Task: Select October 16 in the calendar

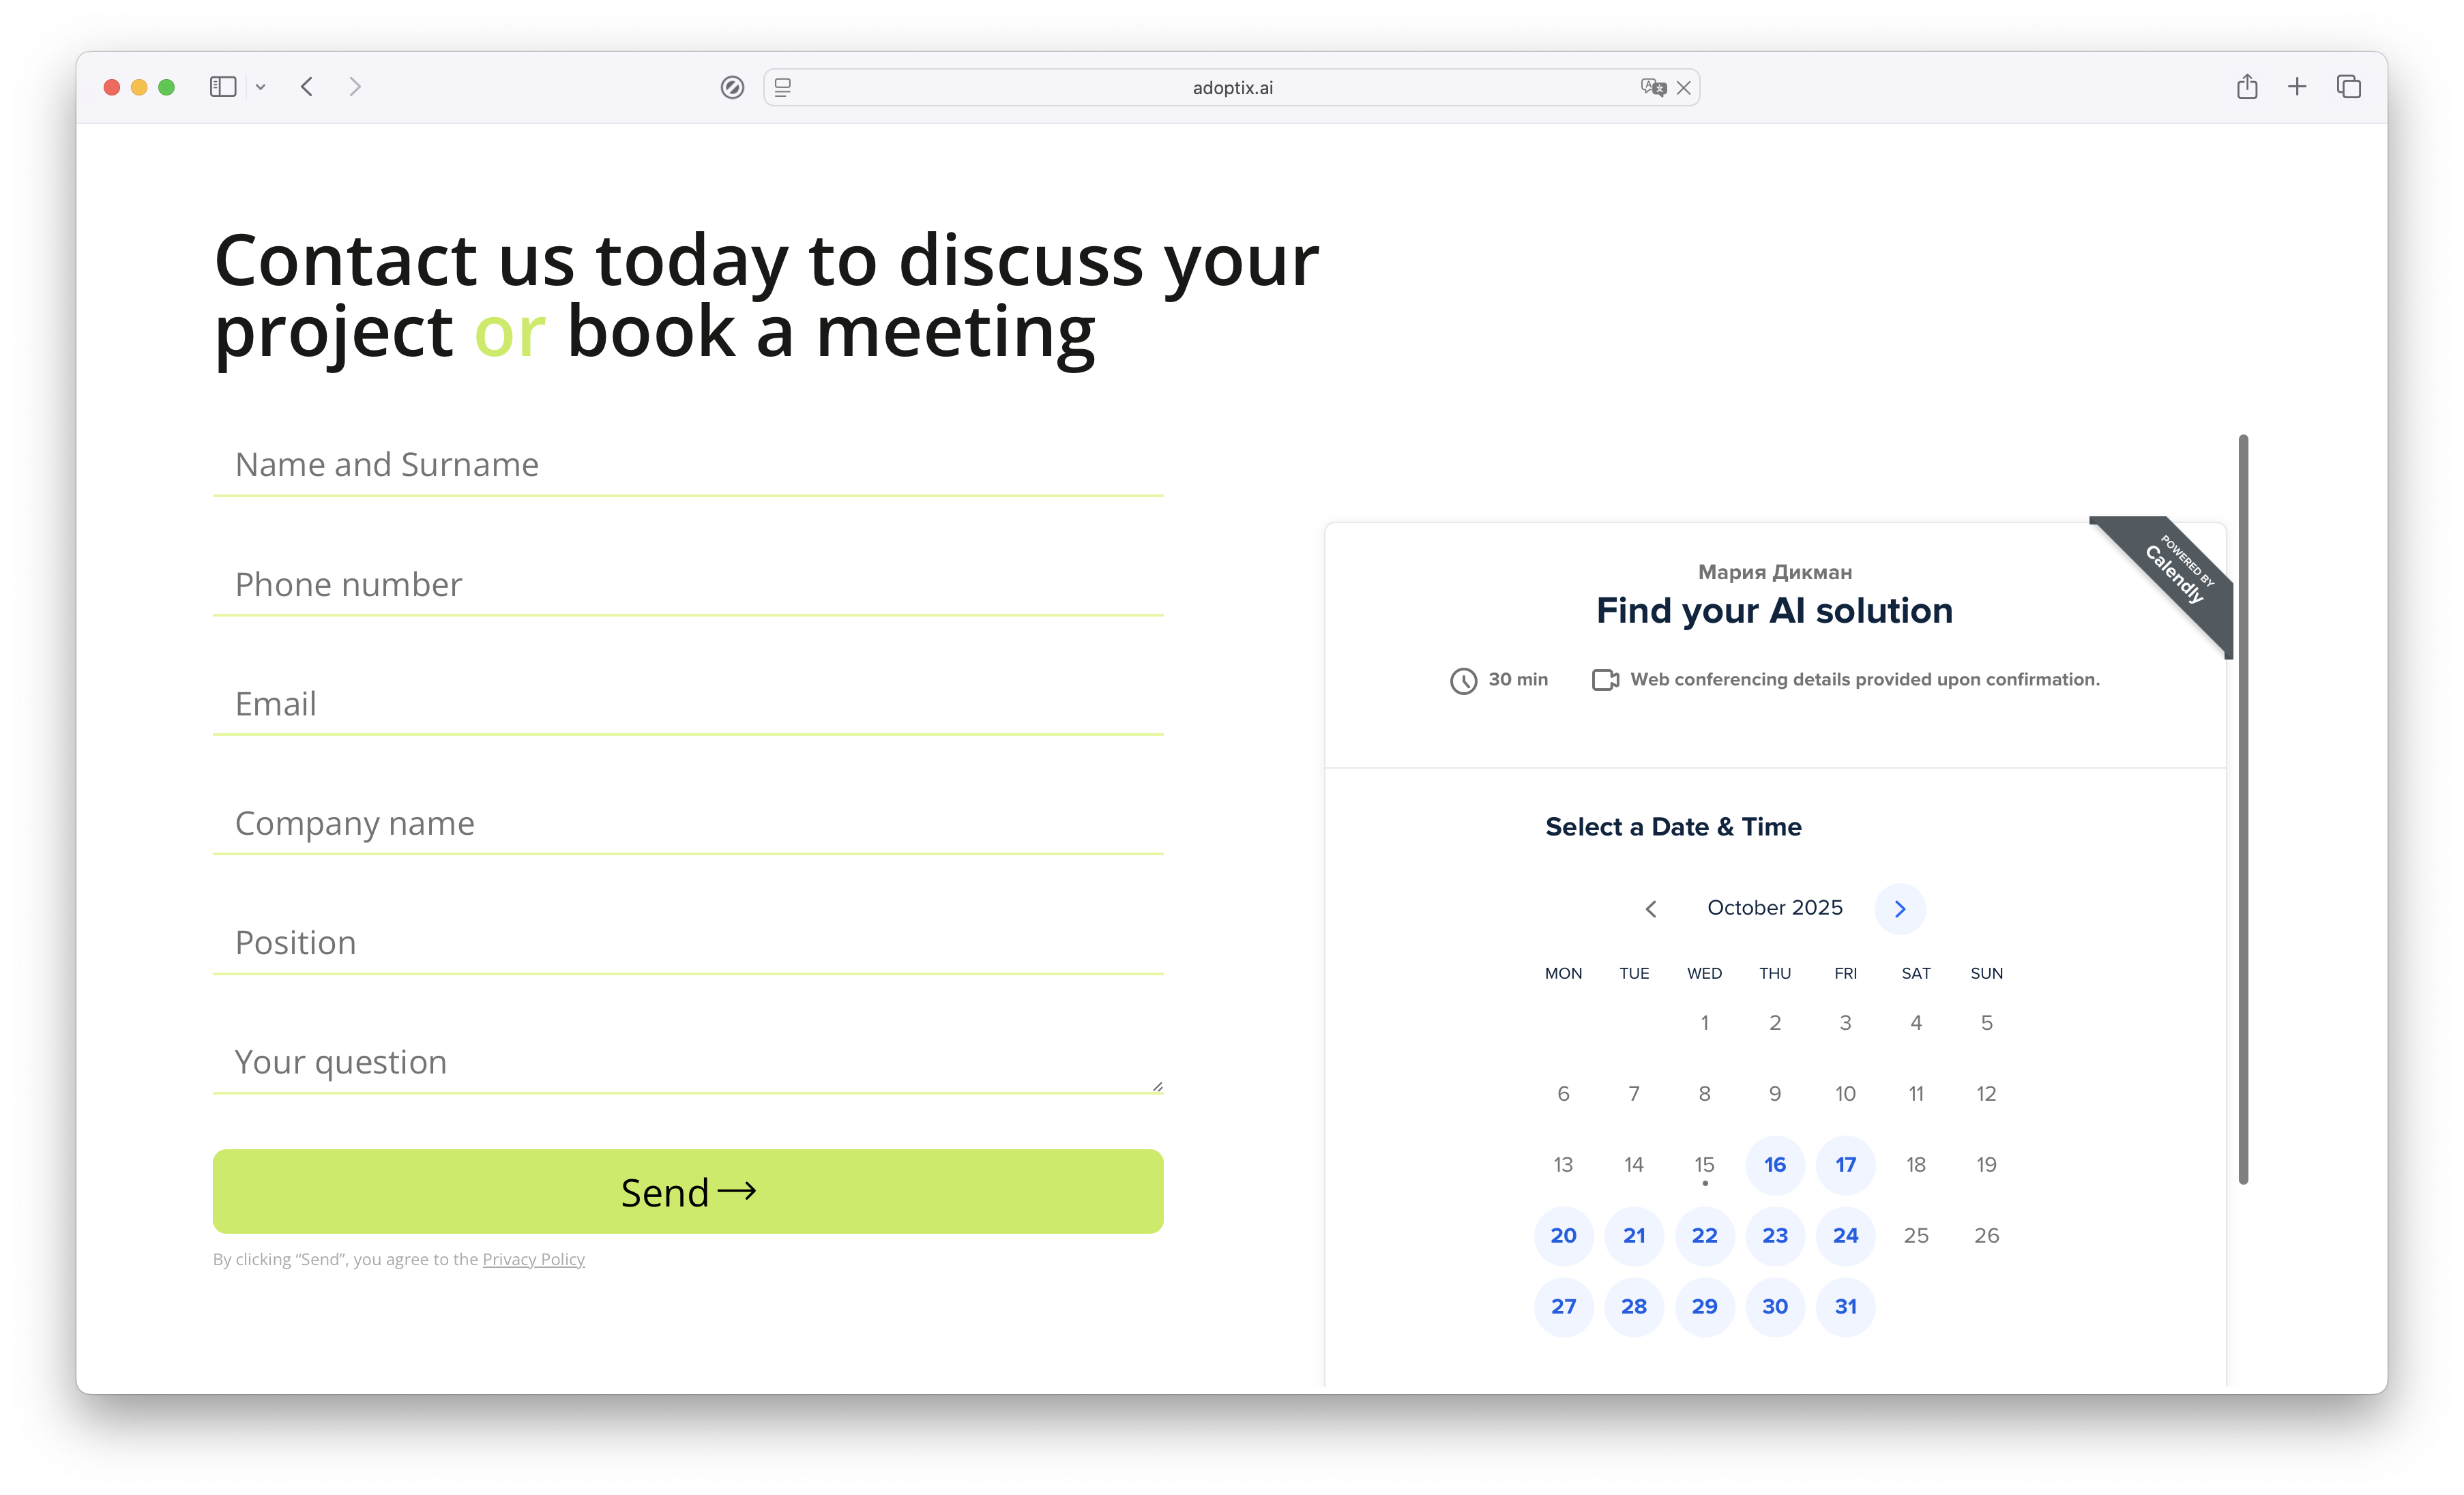Action: point(1775,1164)
